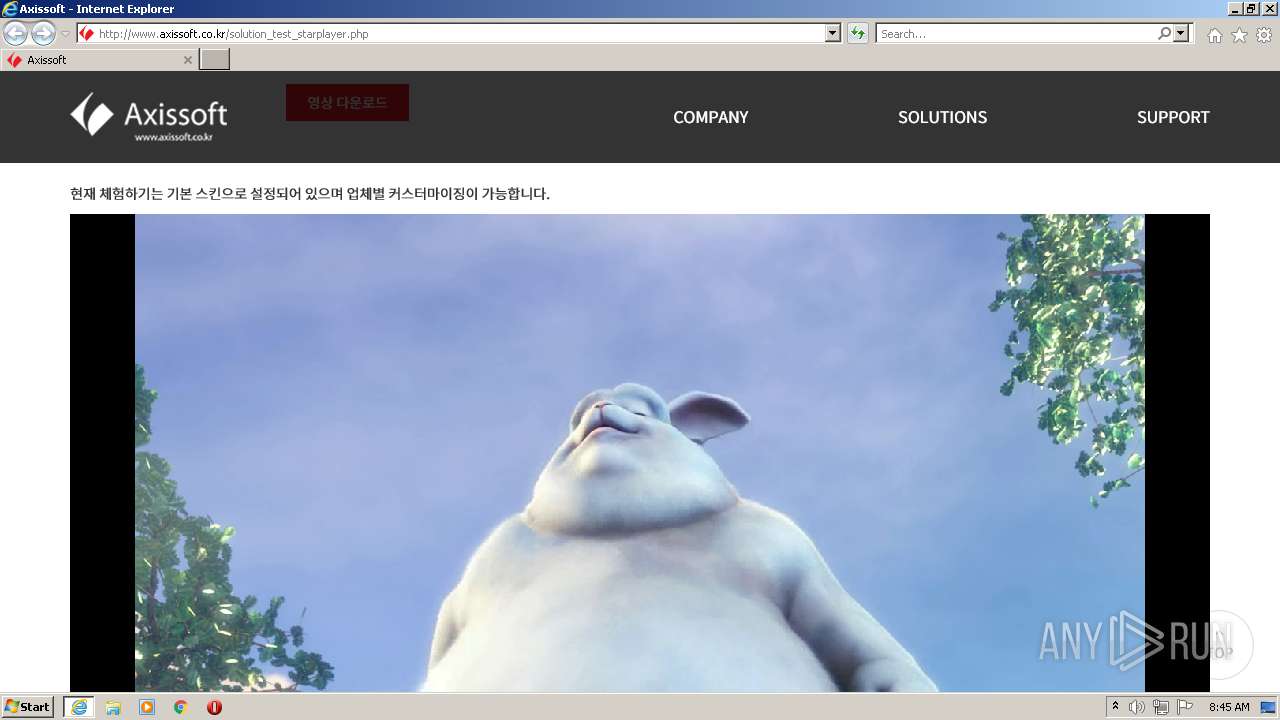Click the search magnifier icon

1164,34
